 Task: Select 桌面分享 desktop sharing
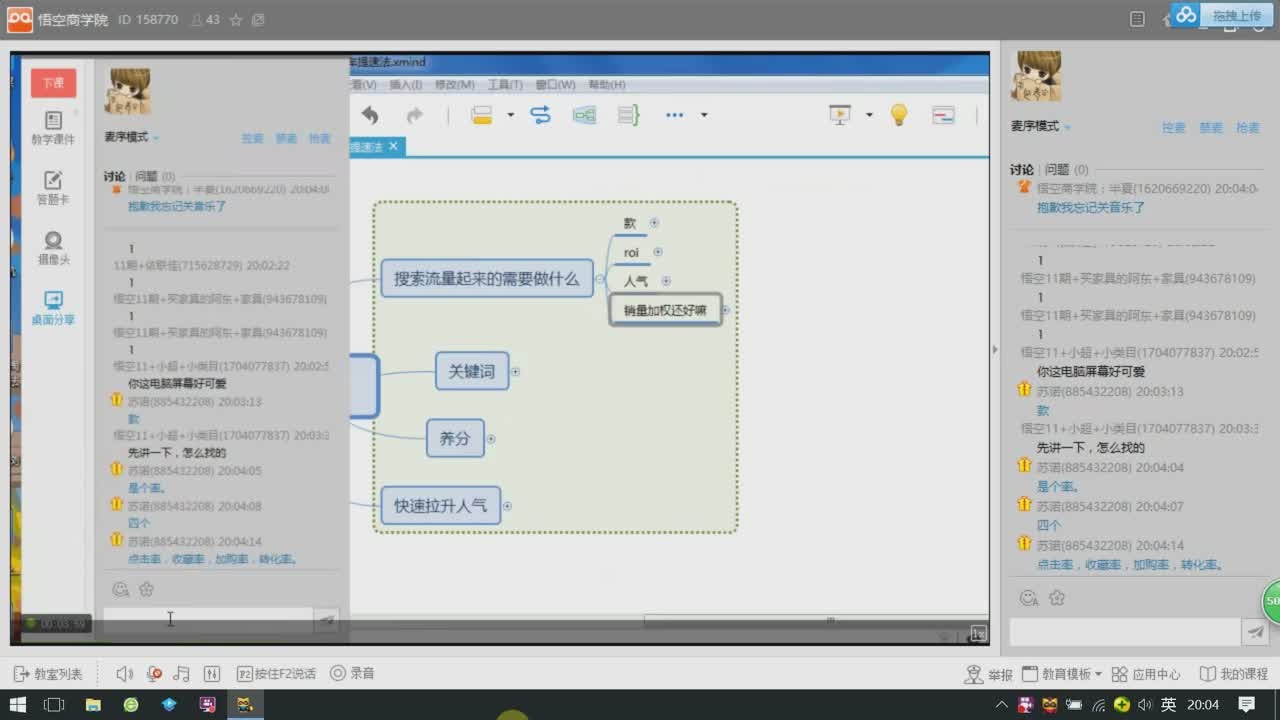[x=53, y=308]
